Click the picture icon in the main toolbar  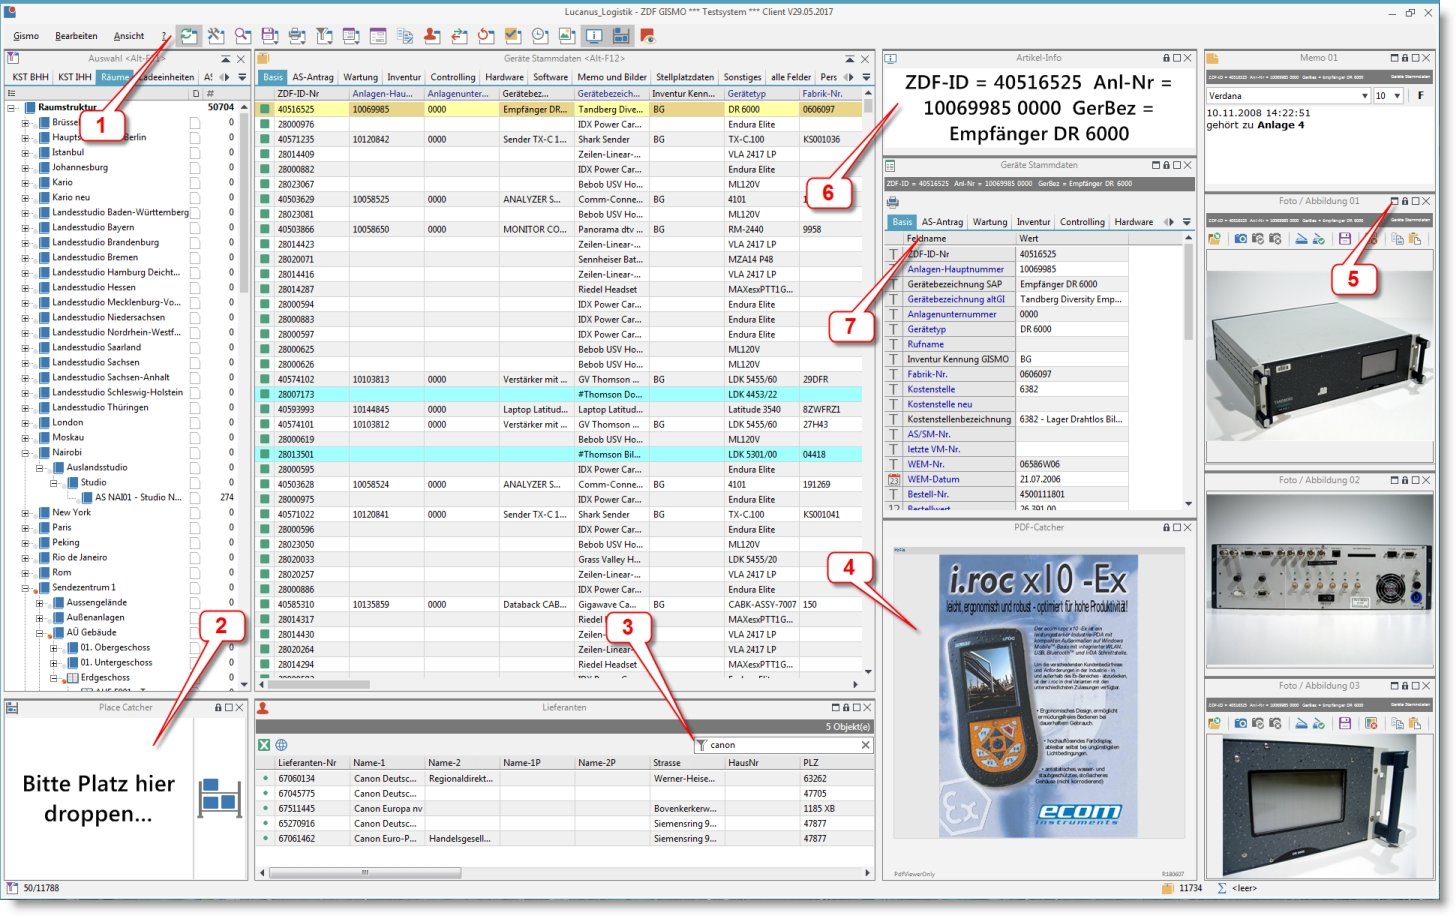567,36
